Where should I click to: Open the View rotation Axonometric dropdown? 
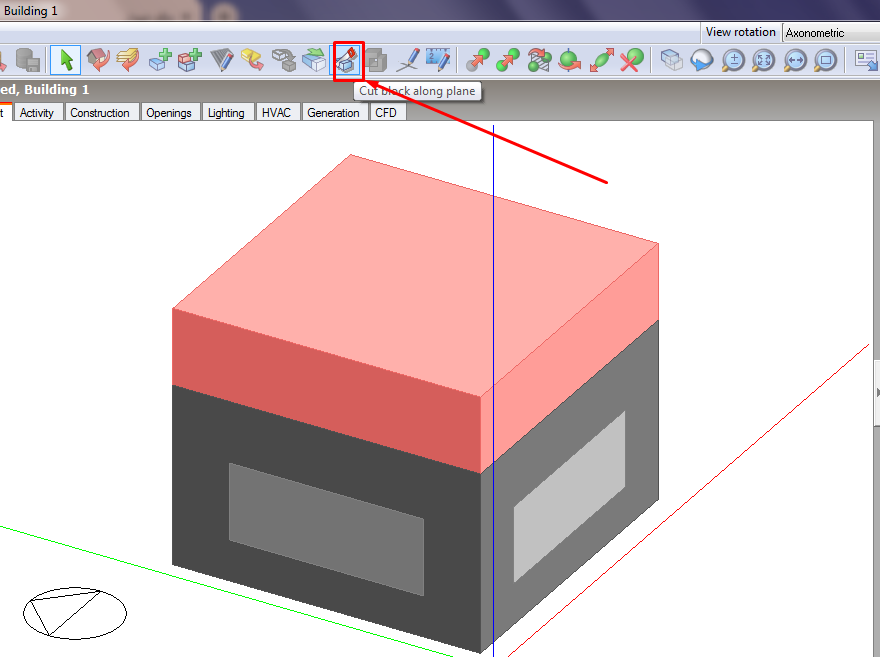[831, 33]
